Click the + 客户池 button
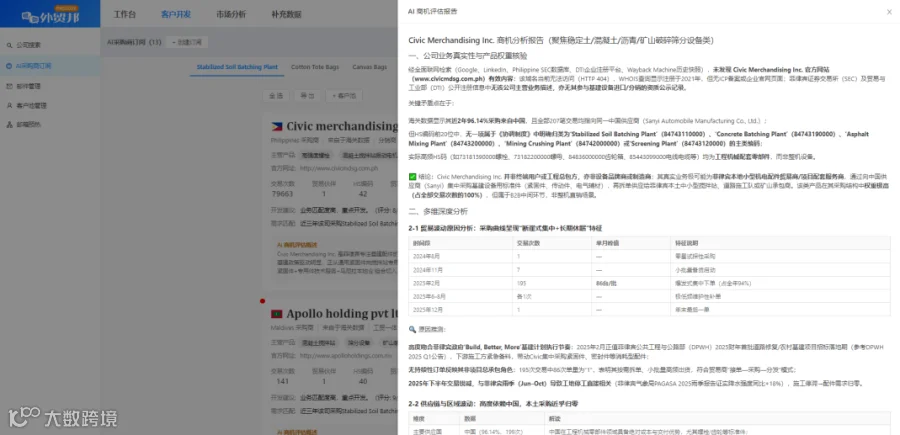The height and width of the screenshot is (435, 900). point(345,96)
